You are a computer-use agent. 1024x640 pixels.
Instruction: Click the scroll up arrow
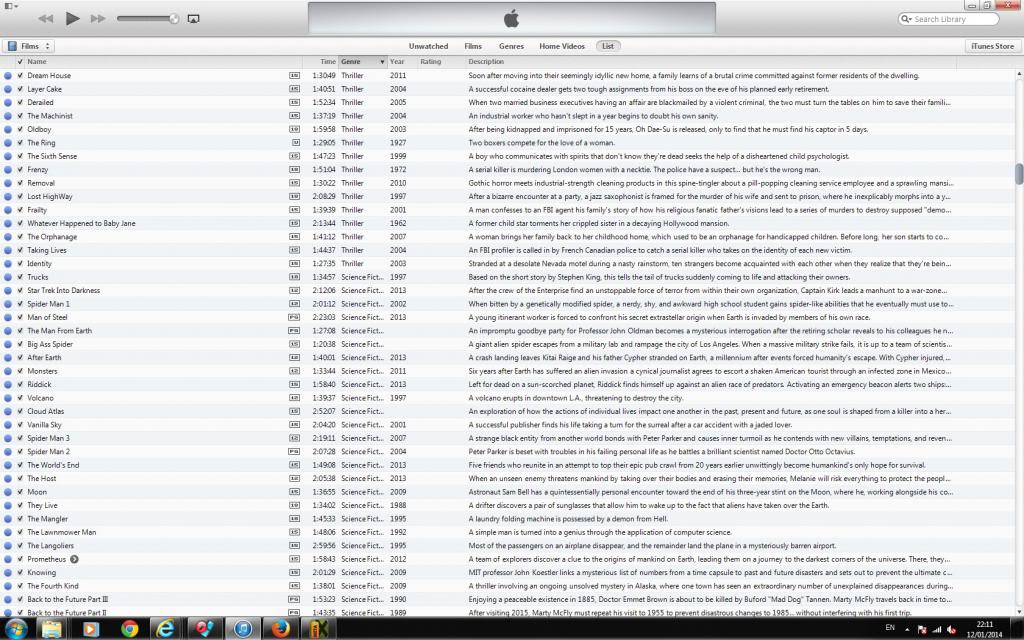pos(1019,74)
